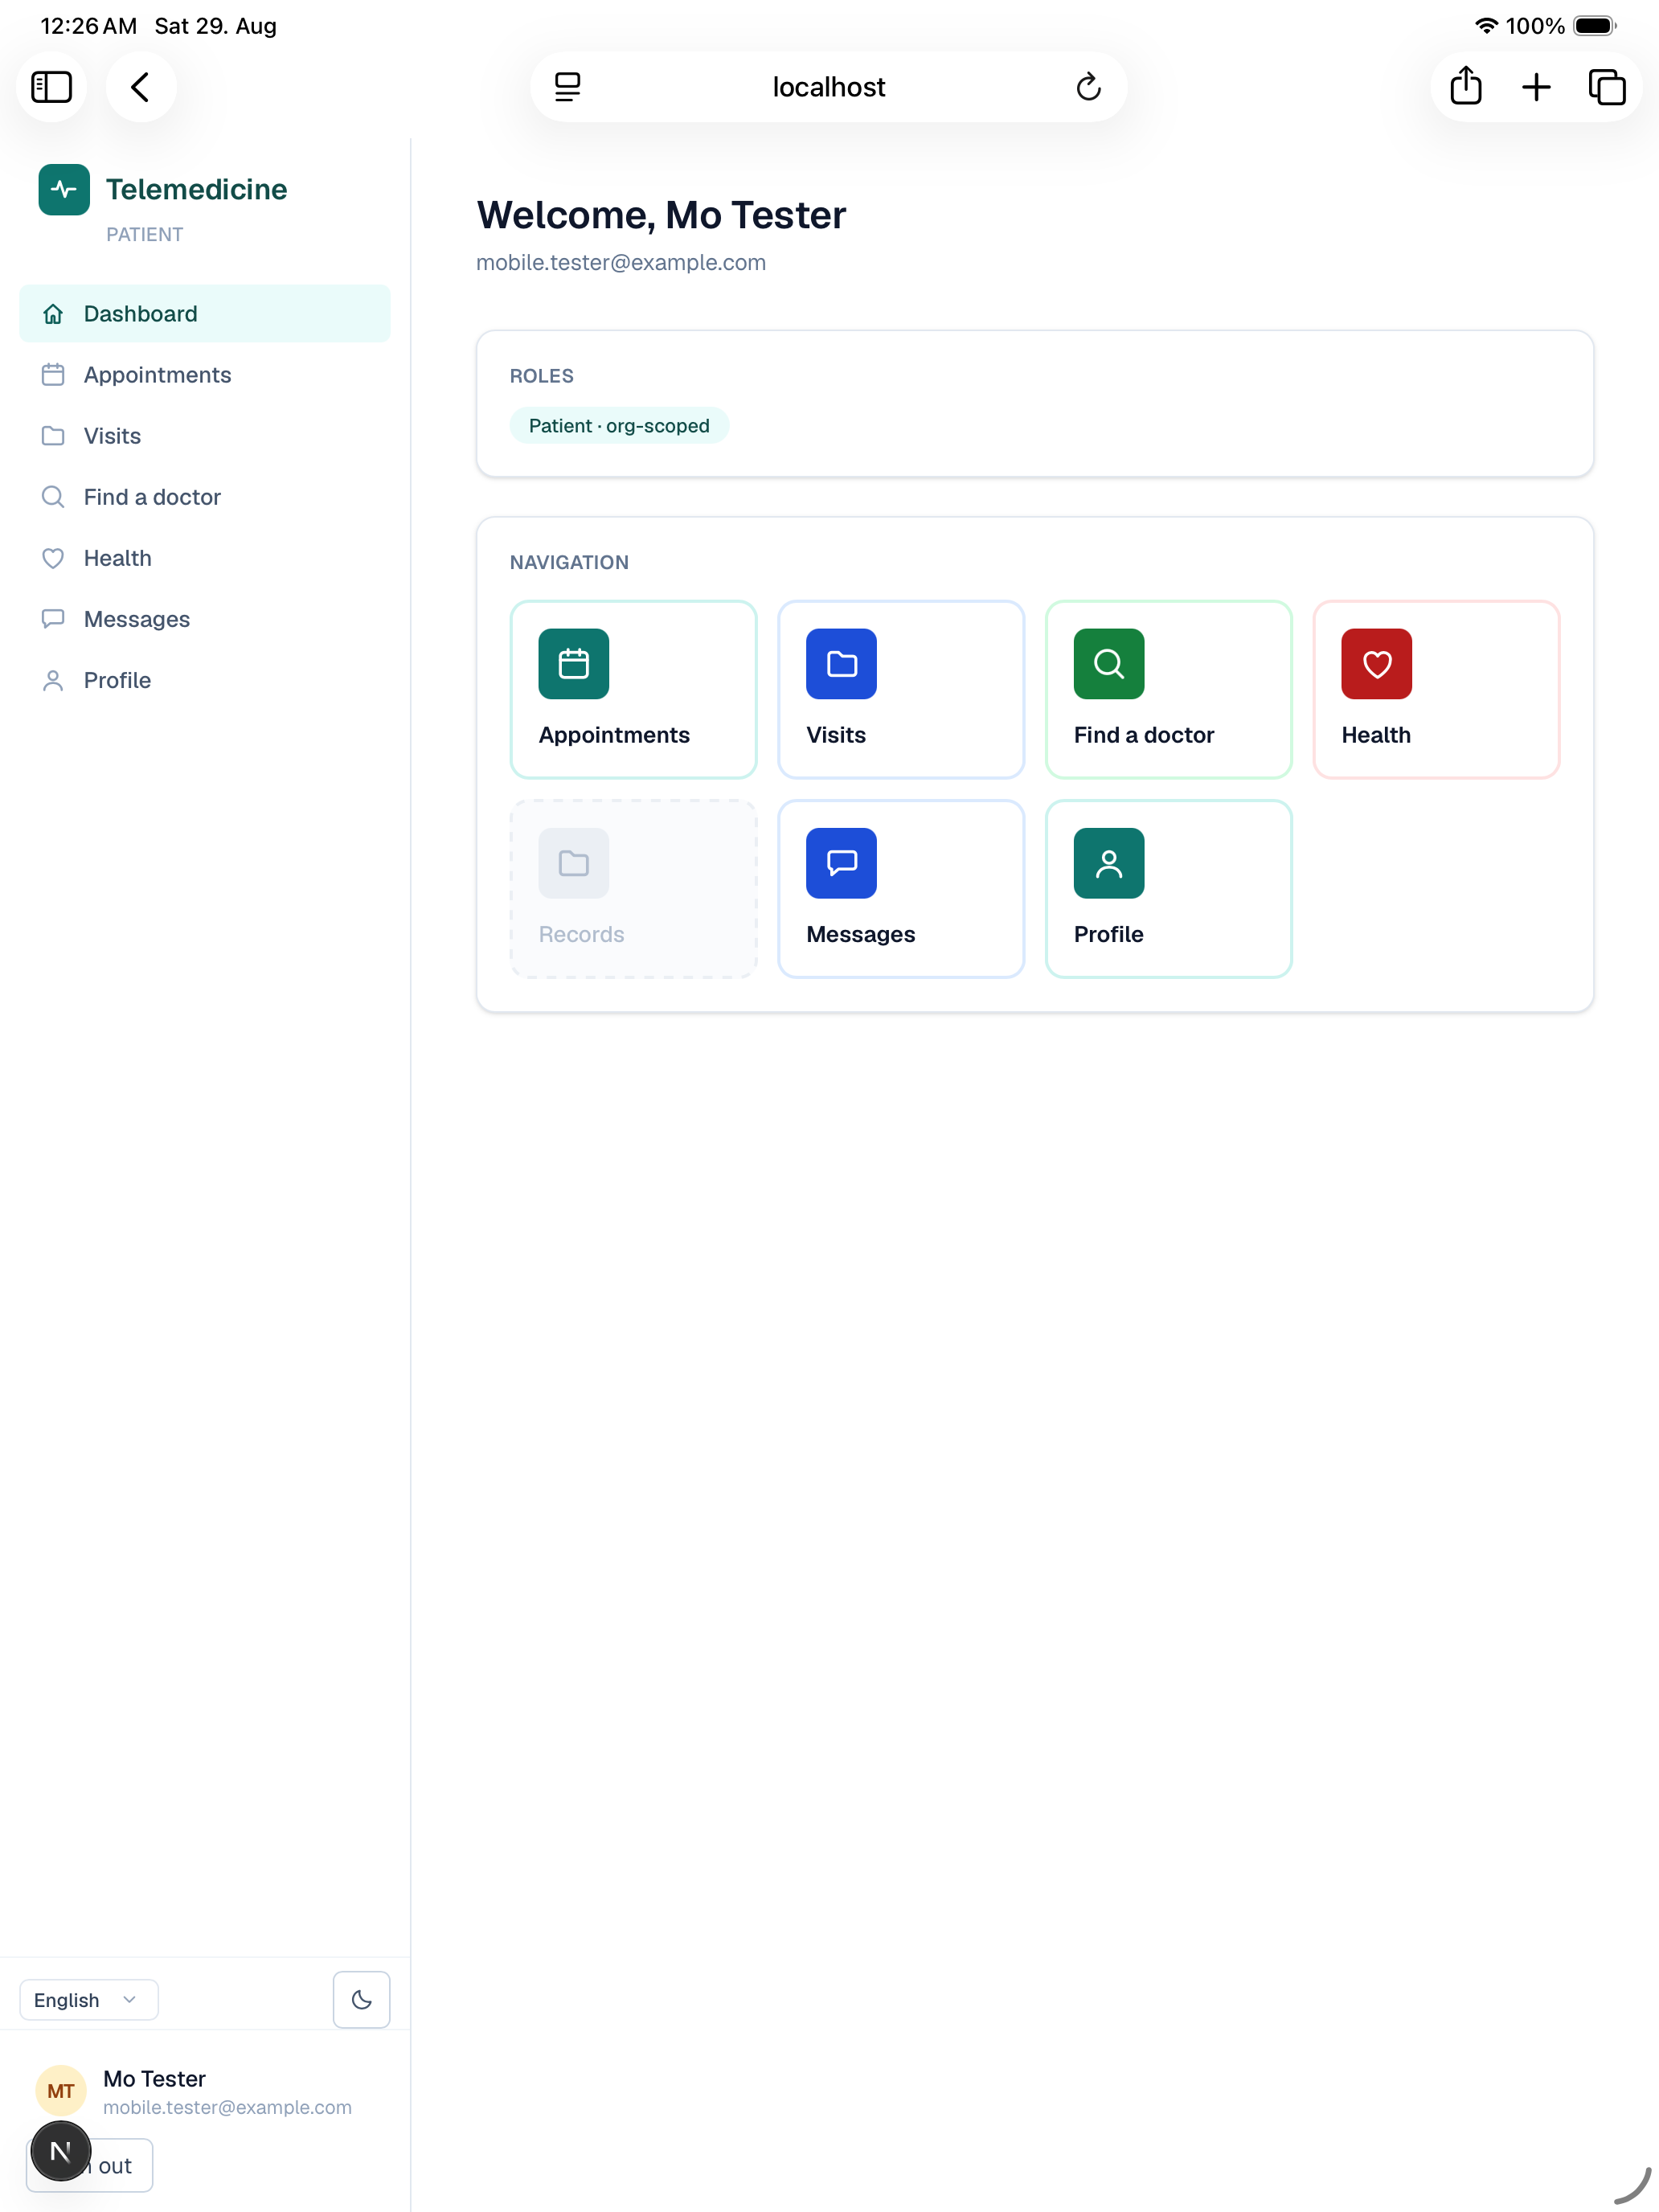The height and width of the screenshot is (2212, 1659).
Task: Open the page settings icon in address bar
Action: (567, 87)
